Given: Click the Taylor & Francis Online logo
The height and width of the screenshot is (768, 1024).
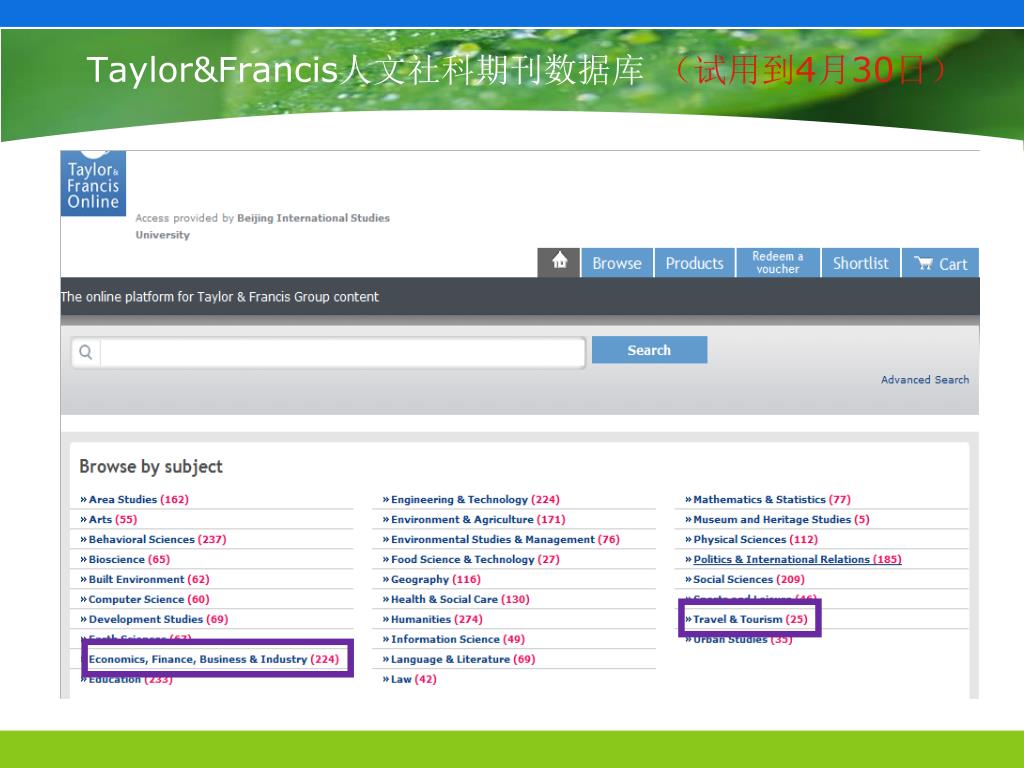Looking at the screenshot, I should pyautogui.click(x=93, y=184).
